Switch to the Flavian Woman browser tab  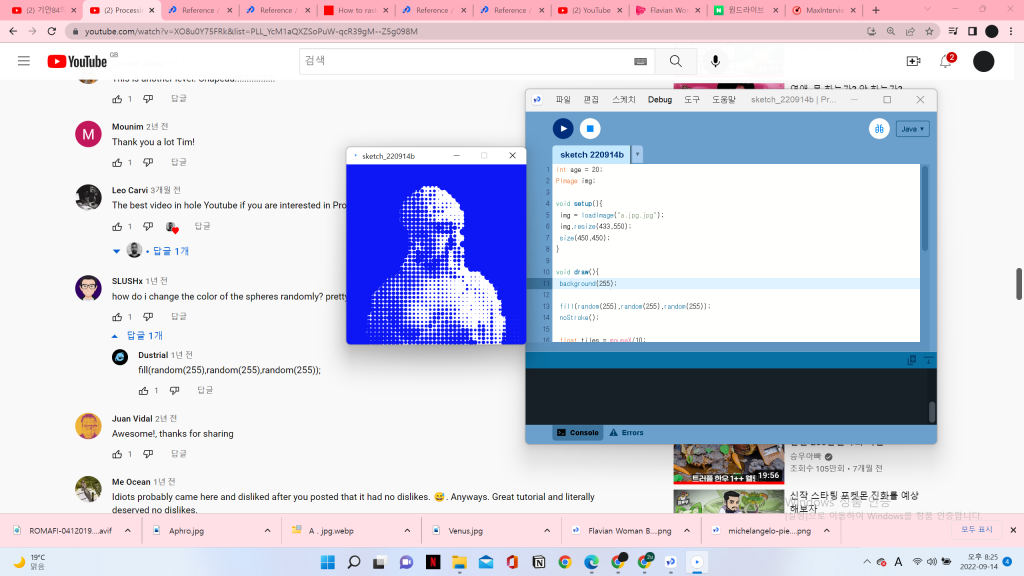(668, 10)
